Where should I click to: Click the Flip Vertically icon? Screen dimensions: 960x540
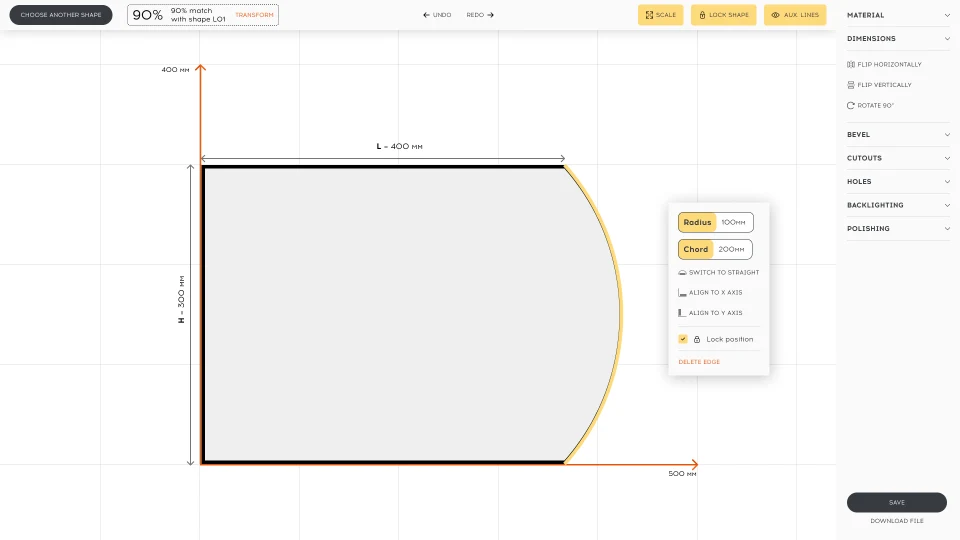pyautogui.click(x=850, y=85)
